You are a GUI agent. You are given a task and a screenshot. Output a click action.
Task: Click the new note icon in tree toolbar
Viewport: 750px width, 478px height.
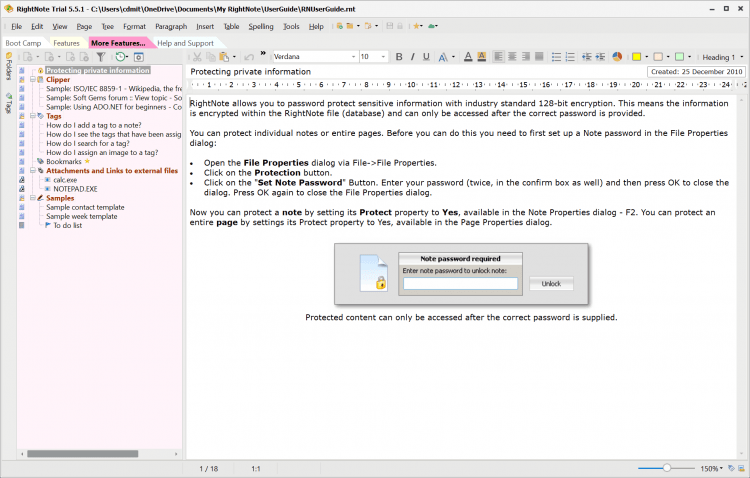(27, 57)
